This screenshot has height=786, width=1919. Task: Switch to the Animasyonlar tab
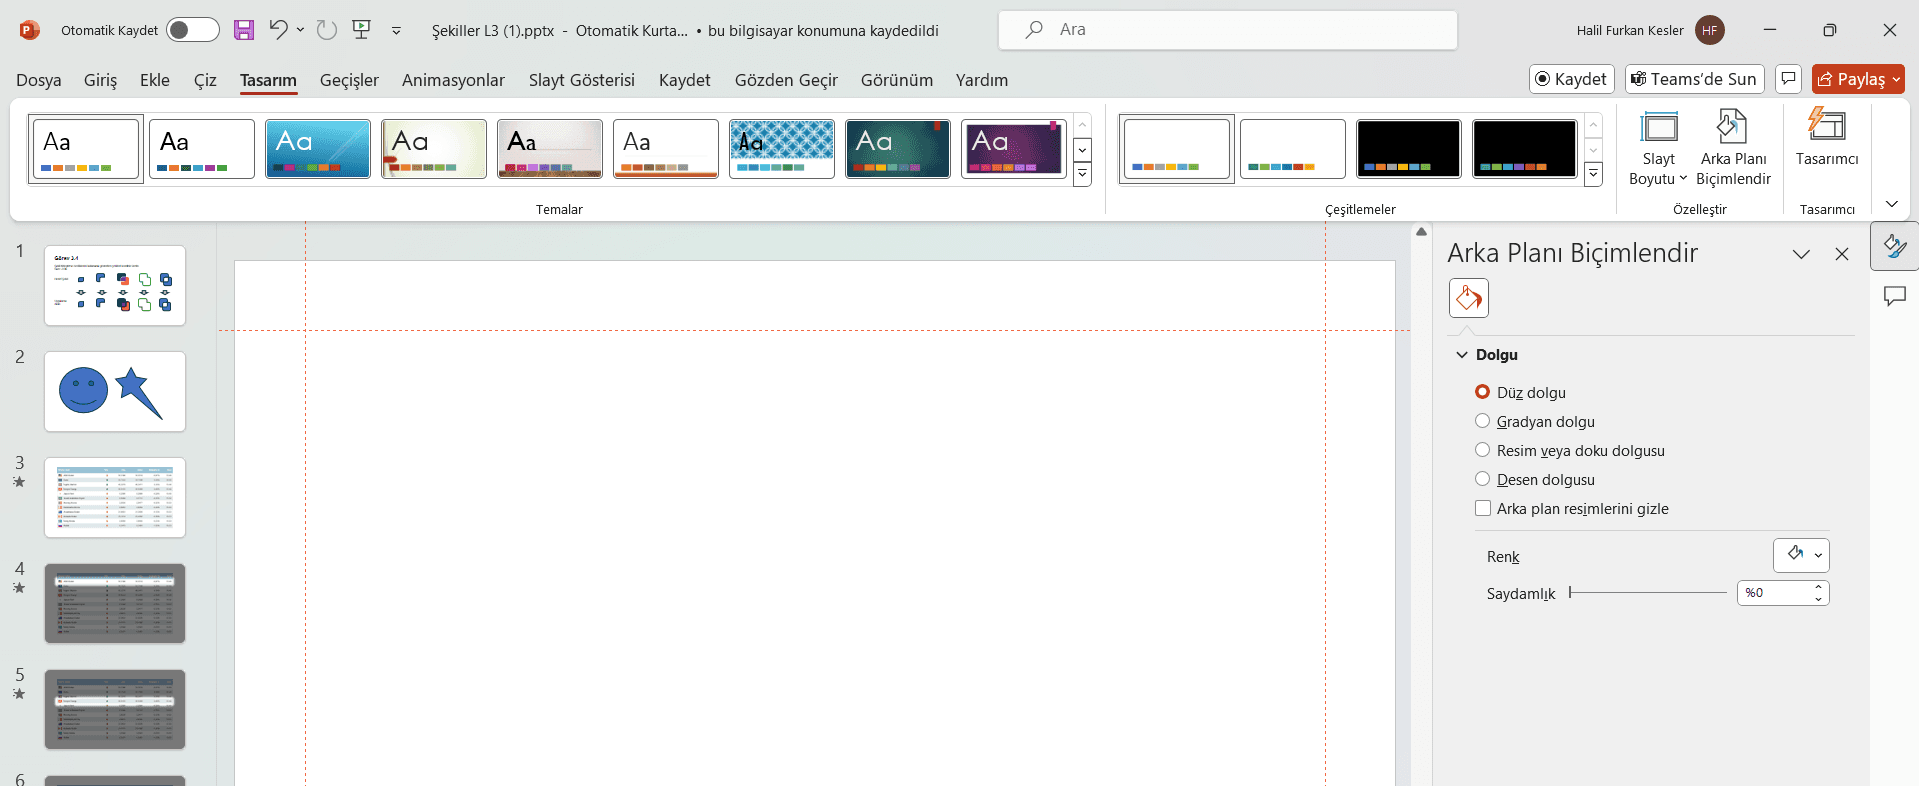453,80
